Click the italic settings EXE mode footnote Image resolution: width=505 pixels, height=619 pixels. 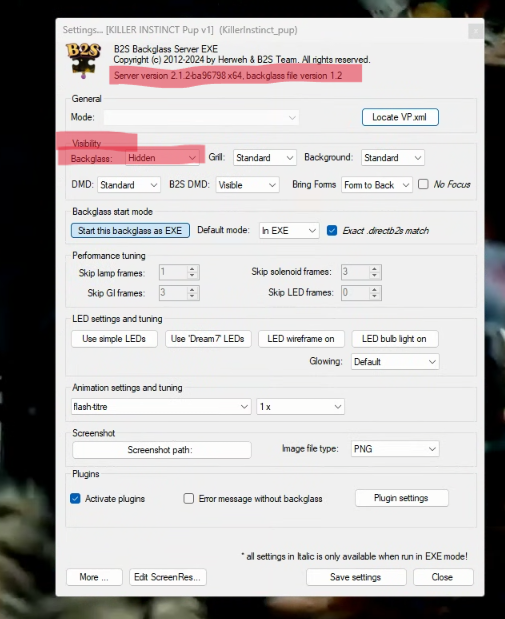click(x=355, y=557)
